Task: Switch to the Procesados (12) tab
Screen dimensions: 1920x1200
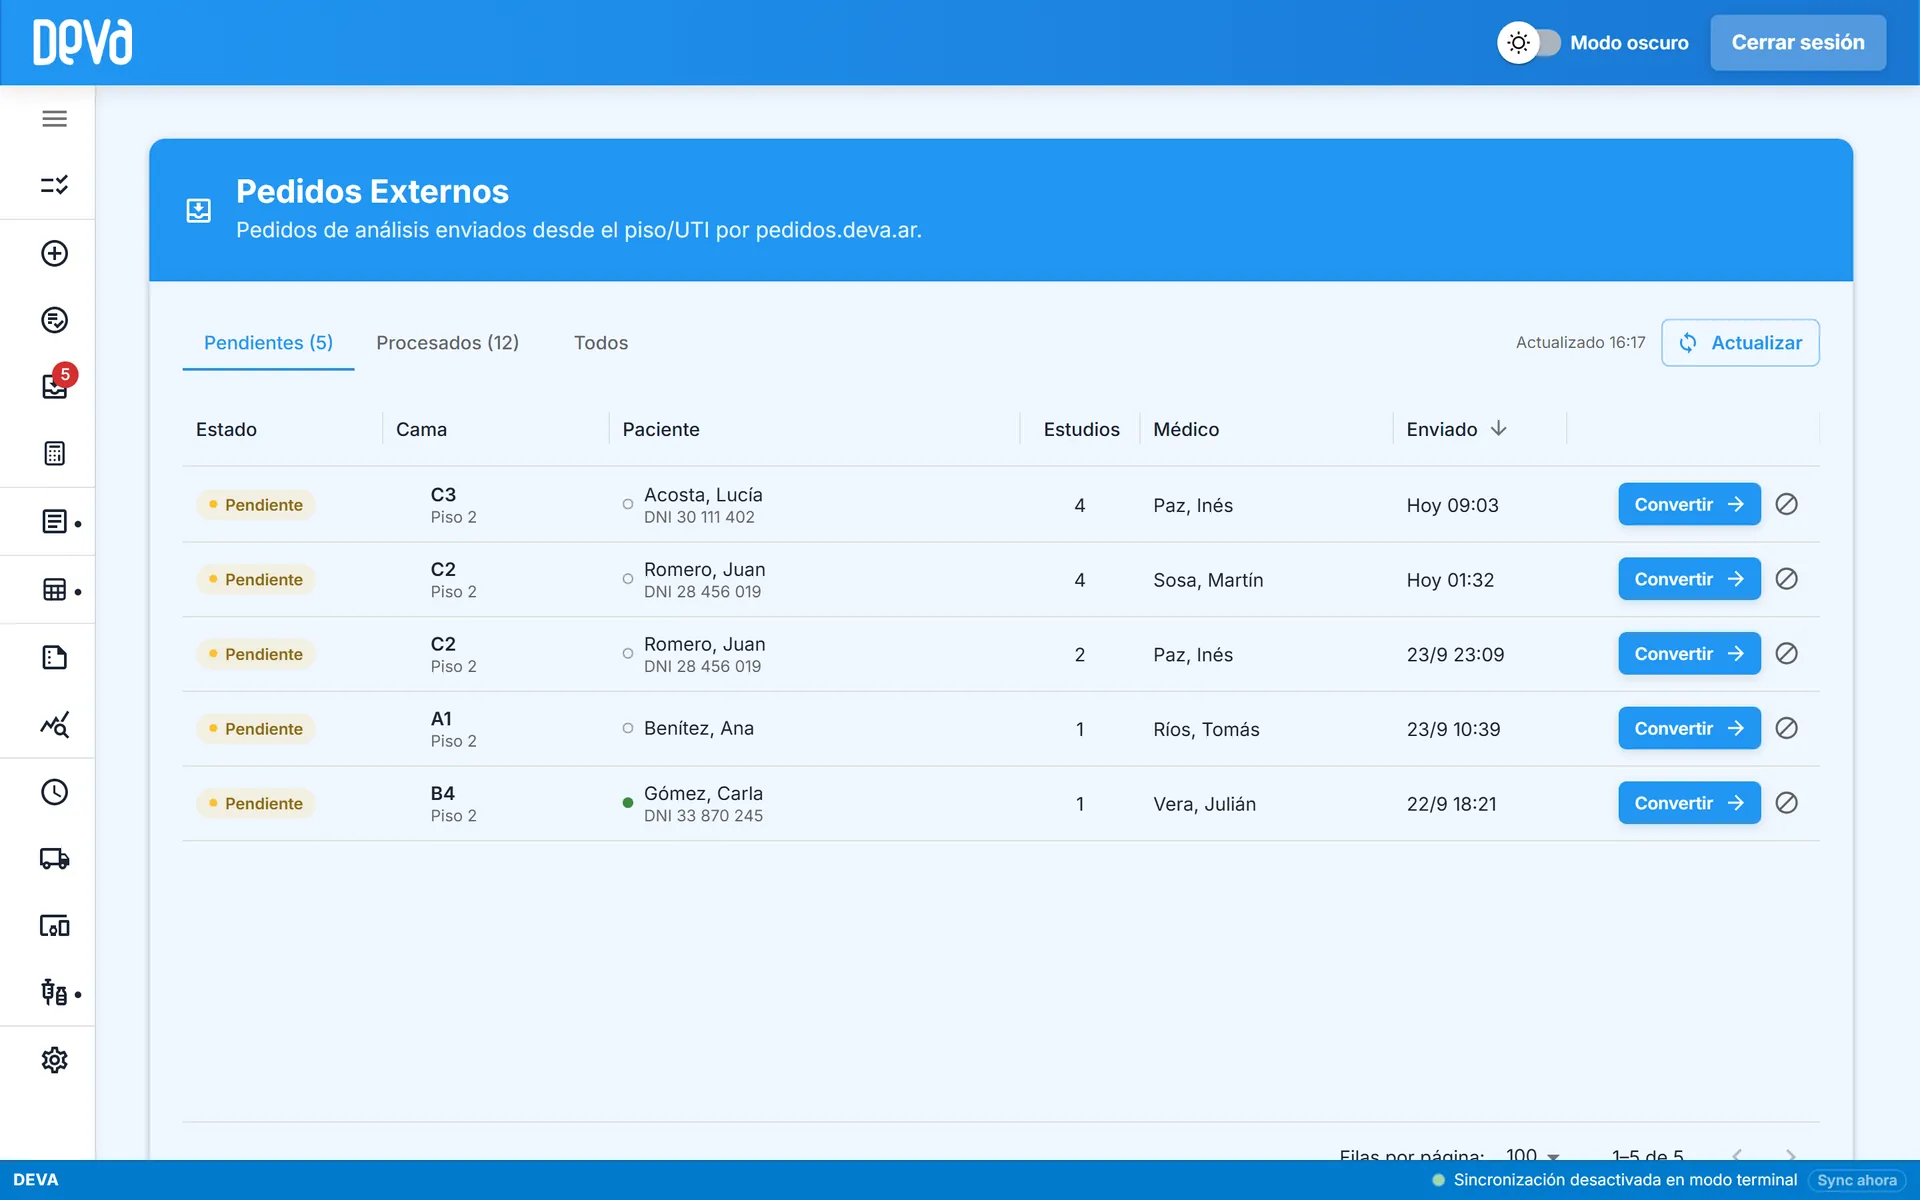Action: tap(447, 343)
